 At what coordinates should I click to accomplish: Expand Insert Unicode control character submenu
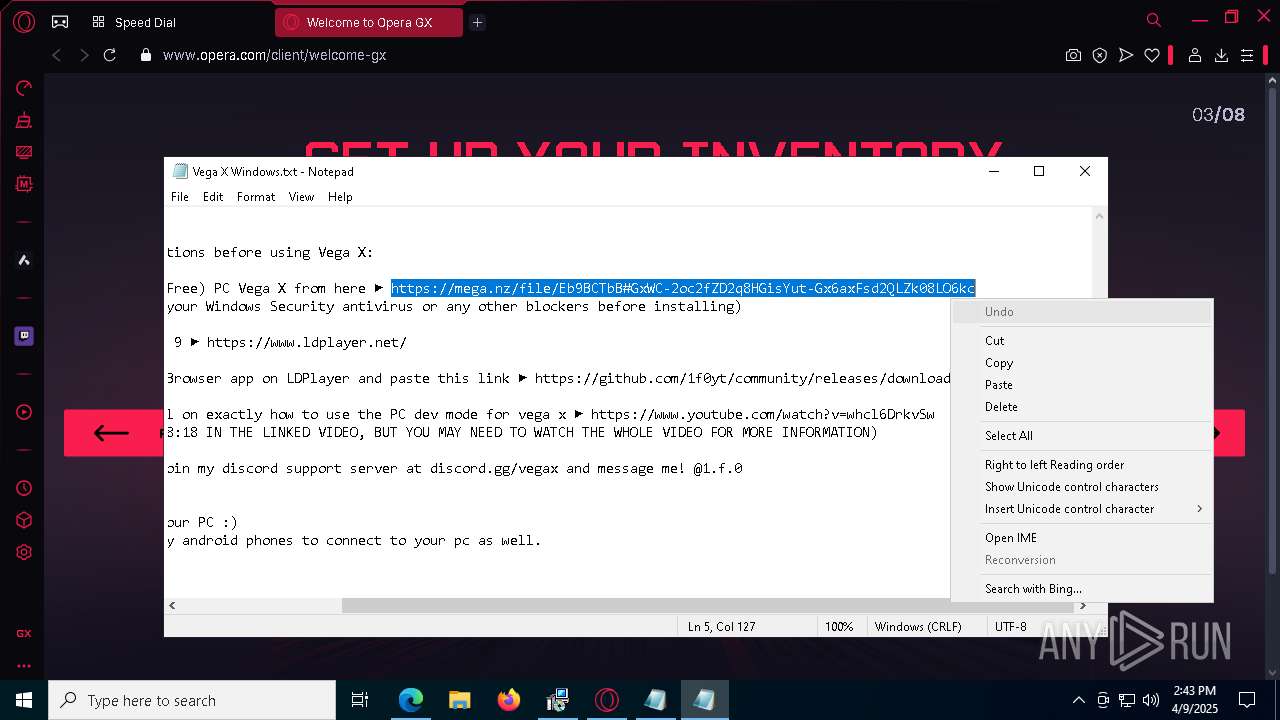(1082, 509)
